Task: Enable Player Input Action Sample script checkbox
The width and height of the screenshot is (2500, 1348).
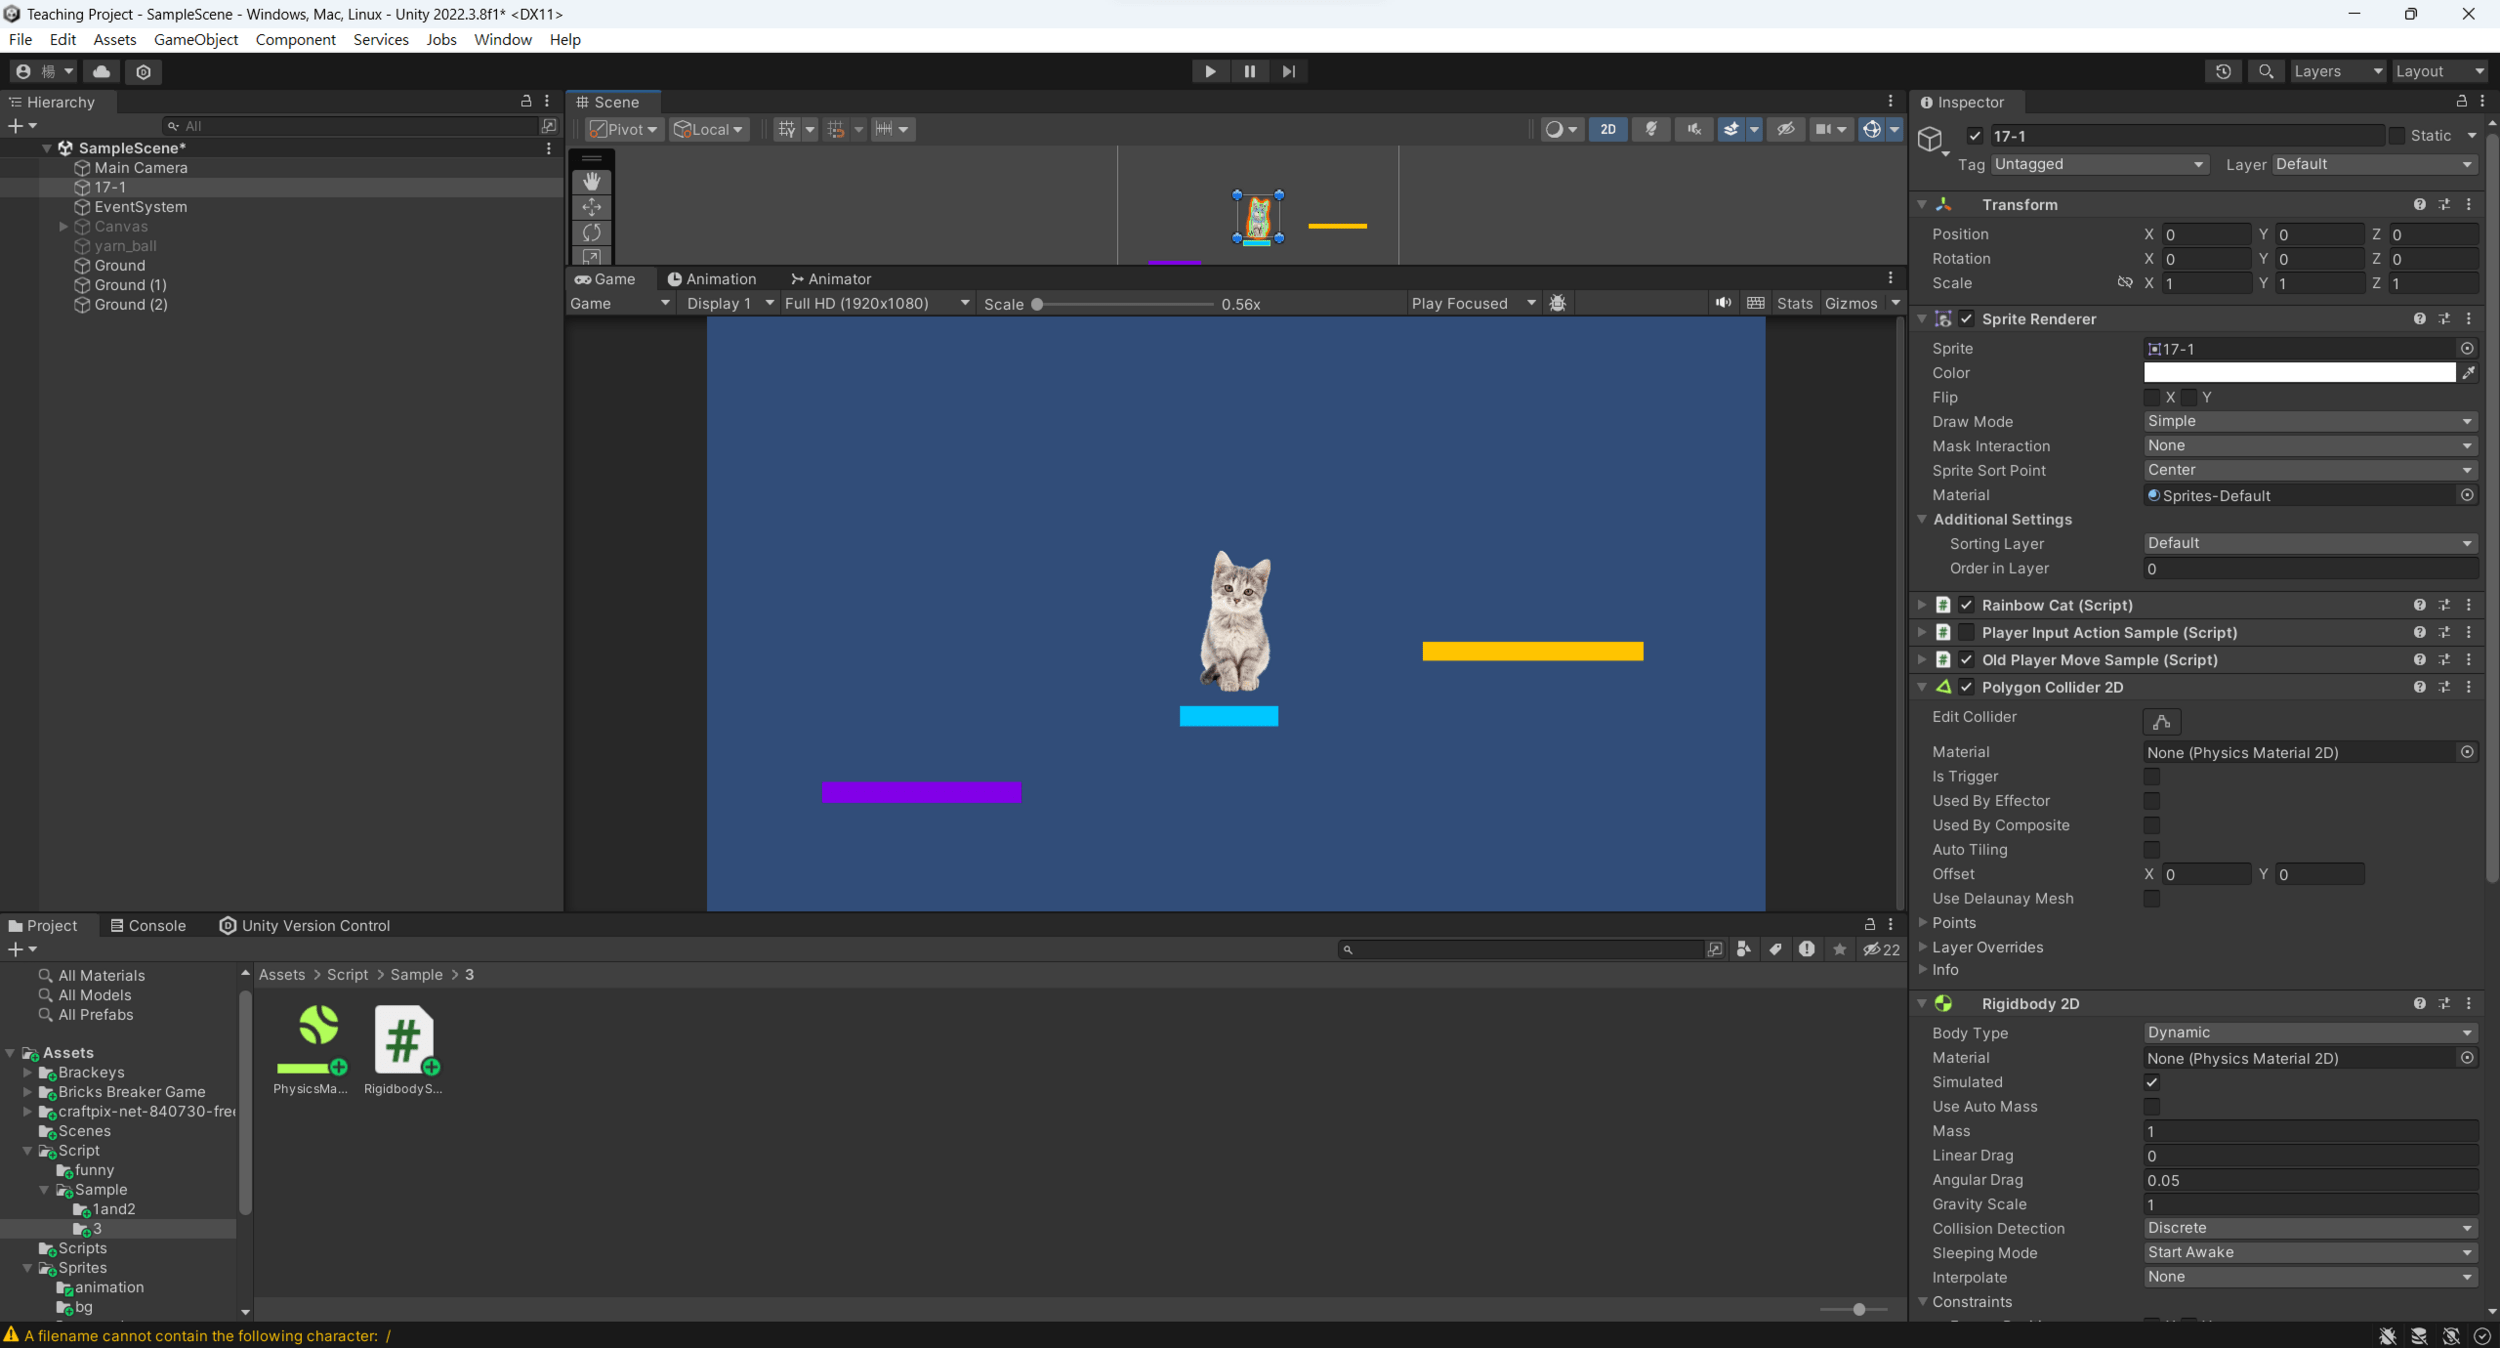Action: [x=1966, y=632]
